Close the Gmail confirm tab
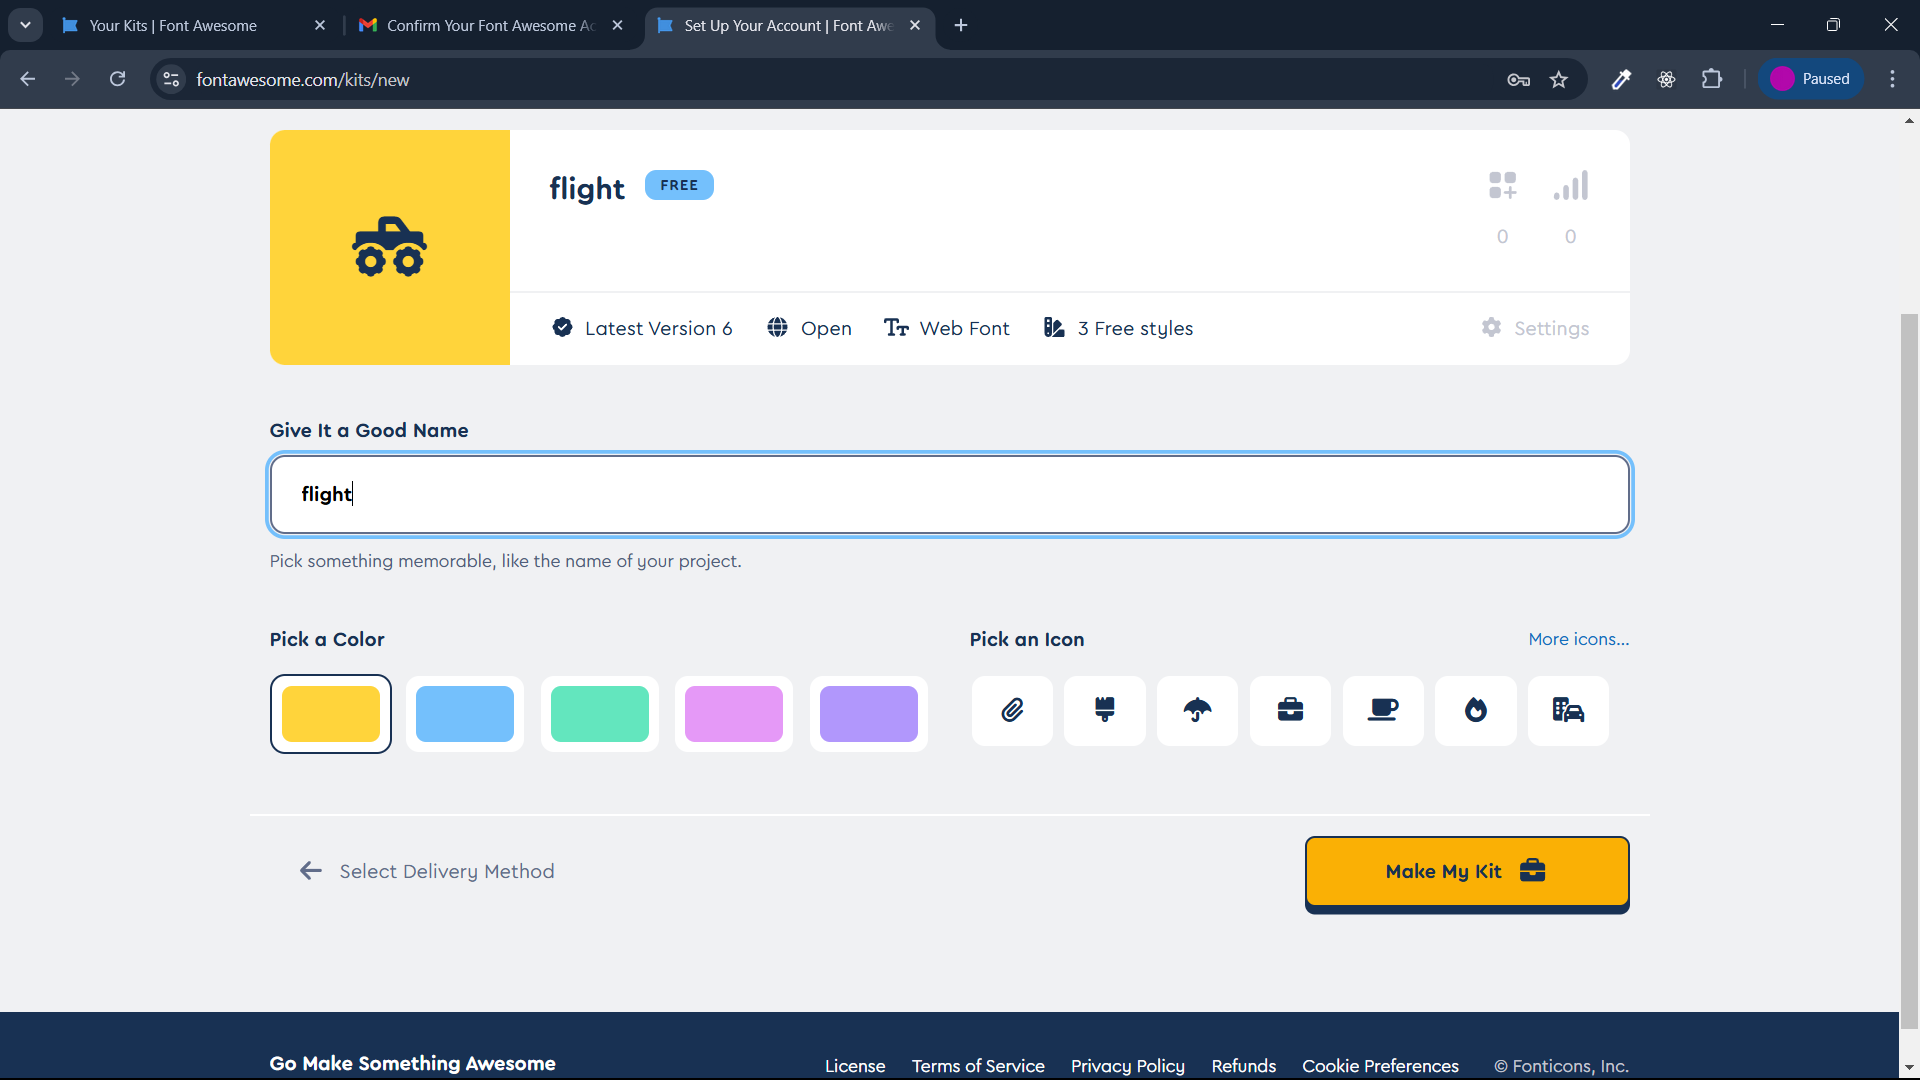 [x=618, y=26]
